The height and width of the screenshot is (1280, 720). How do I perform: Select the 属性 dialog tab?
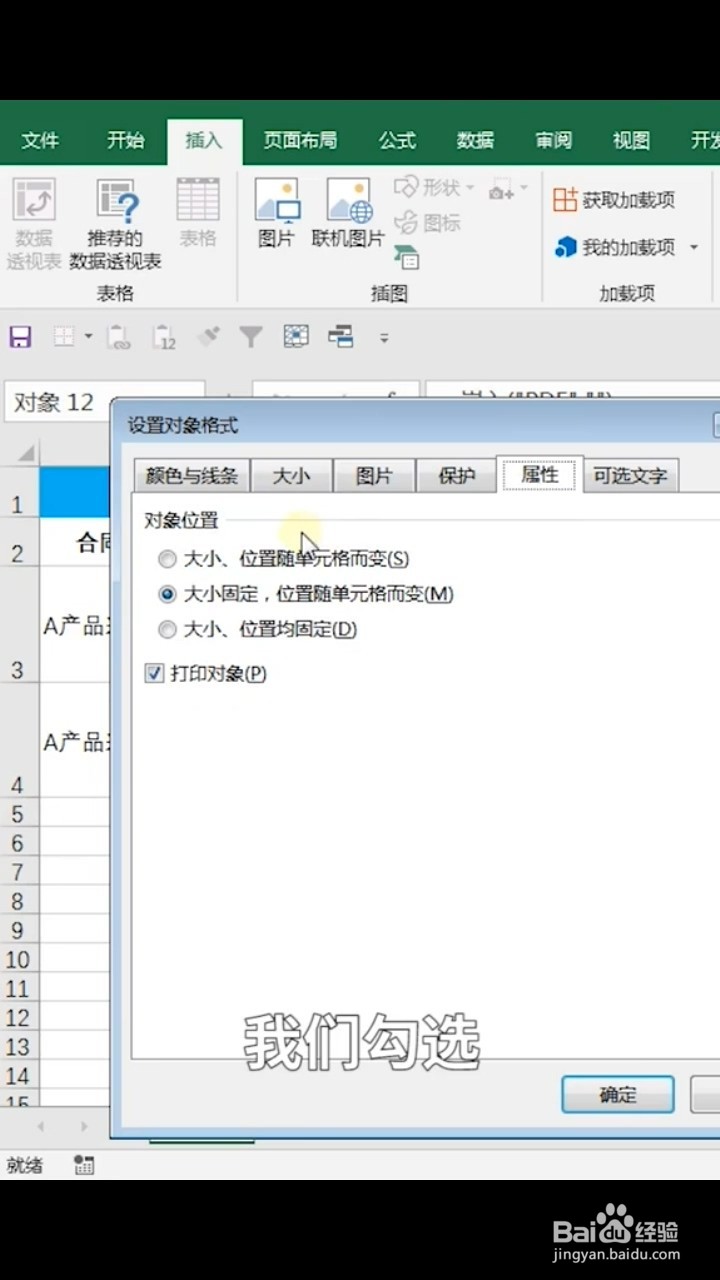540,475
